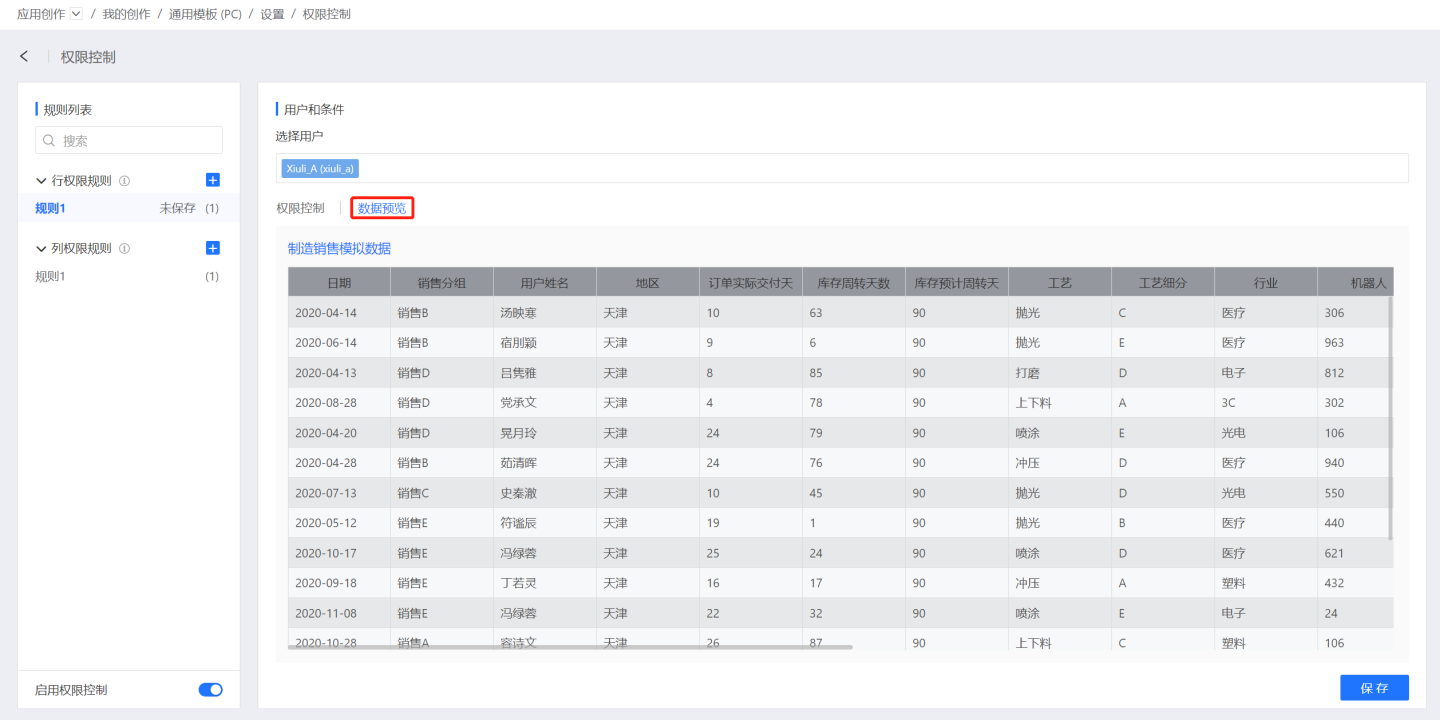
Task: Click the horizontal scrollbar under the data table
Action: [x=570, y=647]
